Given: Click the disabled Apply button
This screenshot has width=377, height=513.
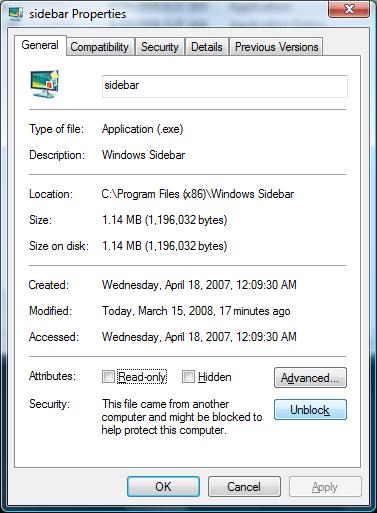Looking at the screenshot, I should click(325, 487).
